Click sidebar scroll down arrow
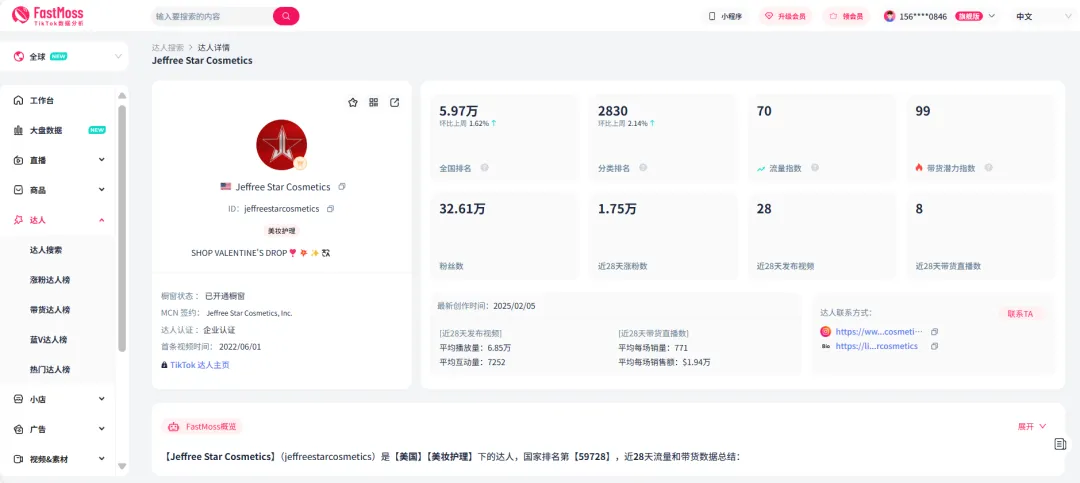Image resolution: width=1080 pixels, height=483 pixels. (x=122, y=466)
